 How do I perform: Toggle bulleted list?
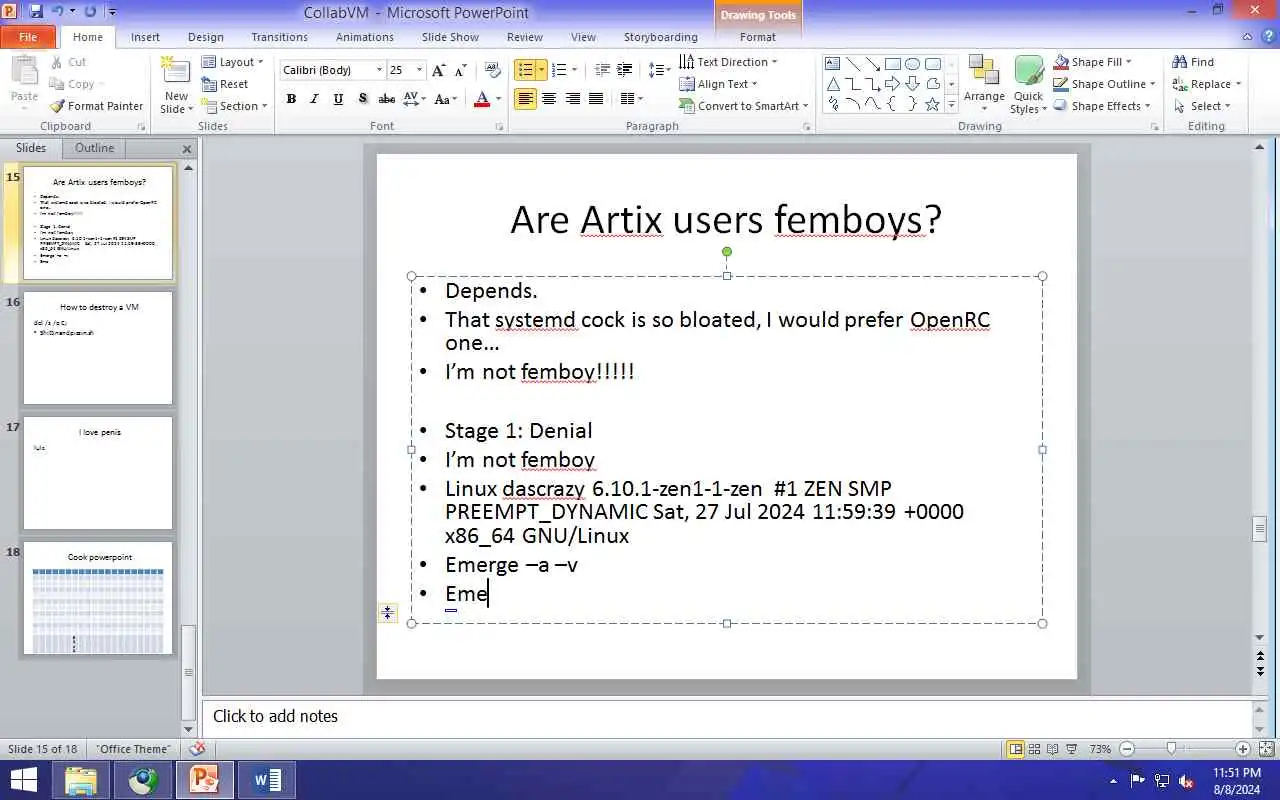click(525, 70)
